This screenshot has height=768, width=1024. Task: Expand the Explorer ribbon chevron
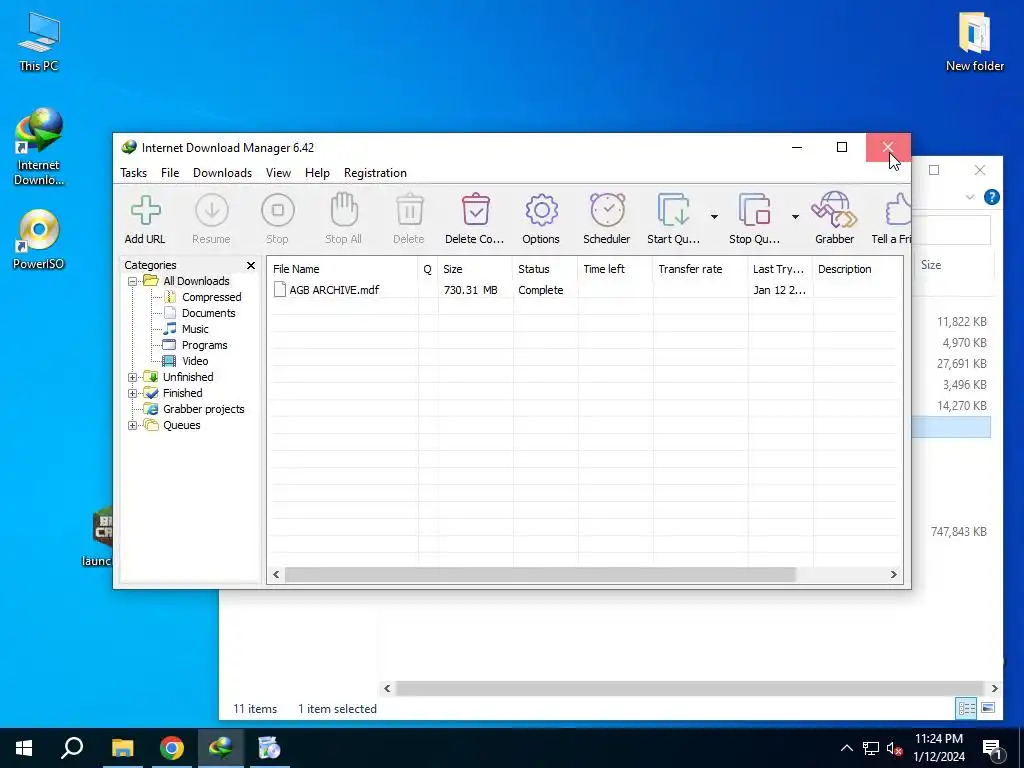click(970, 197)
